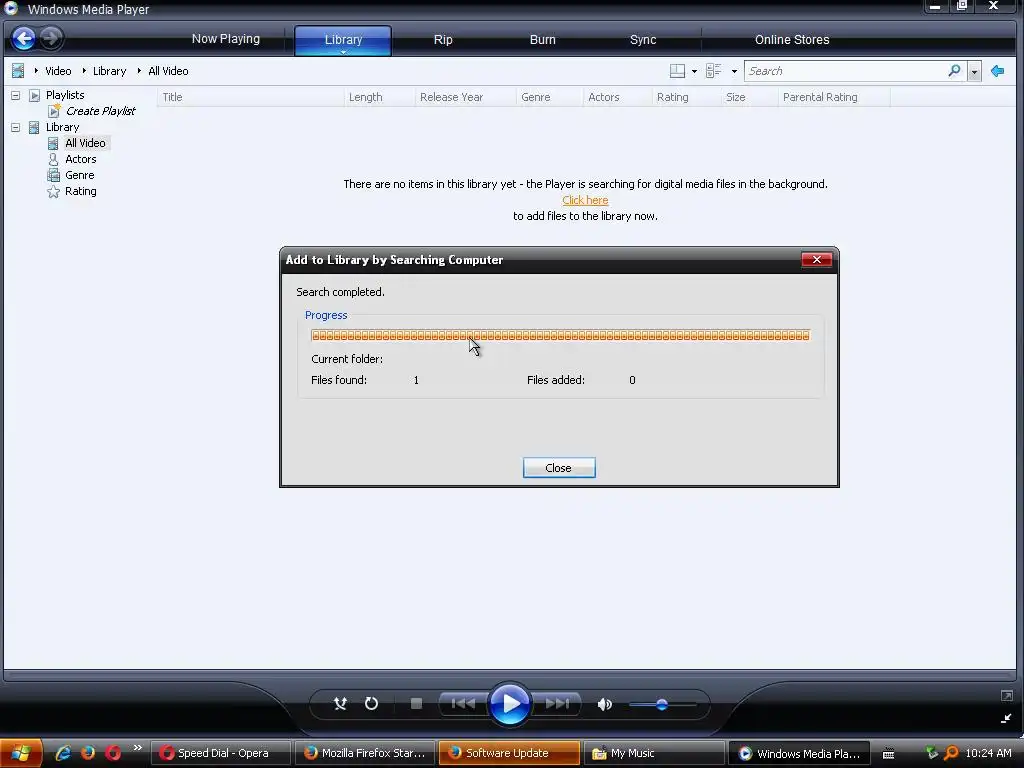Click the video category icon in breadcrumb

pos(18,71)
